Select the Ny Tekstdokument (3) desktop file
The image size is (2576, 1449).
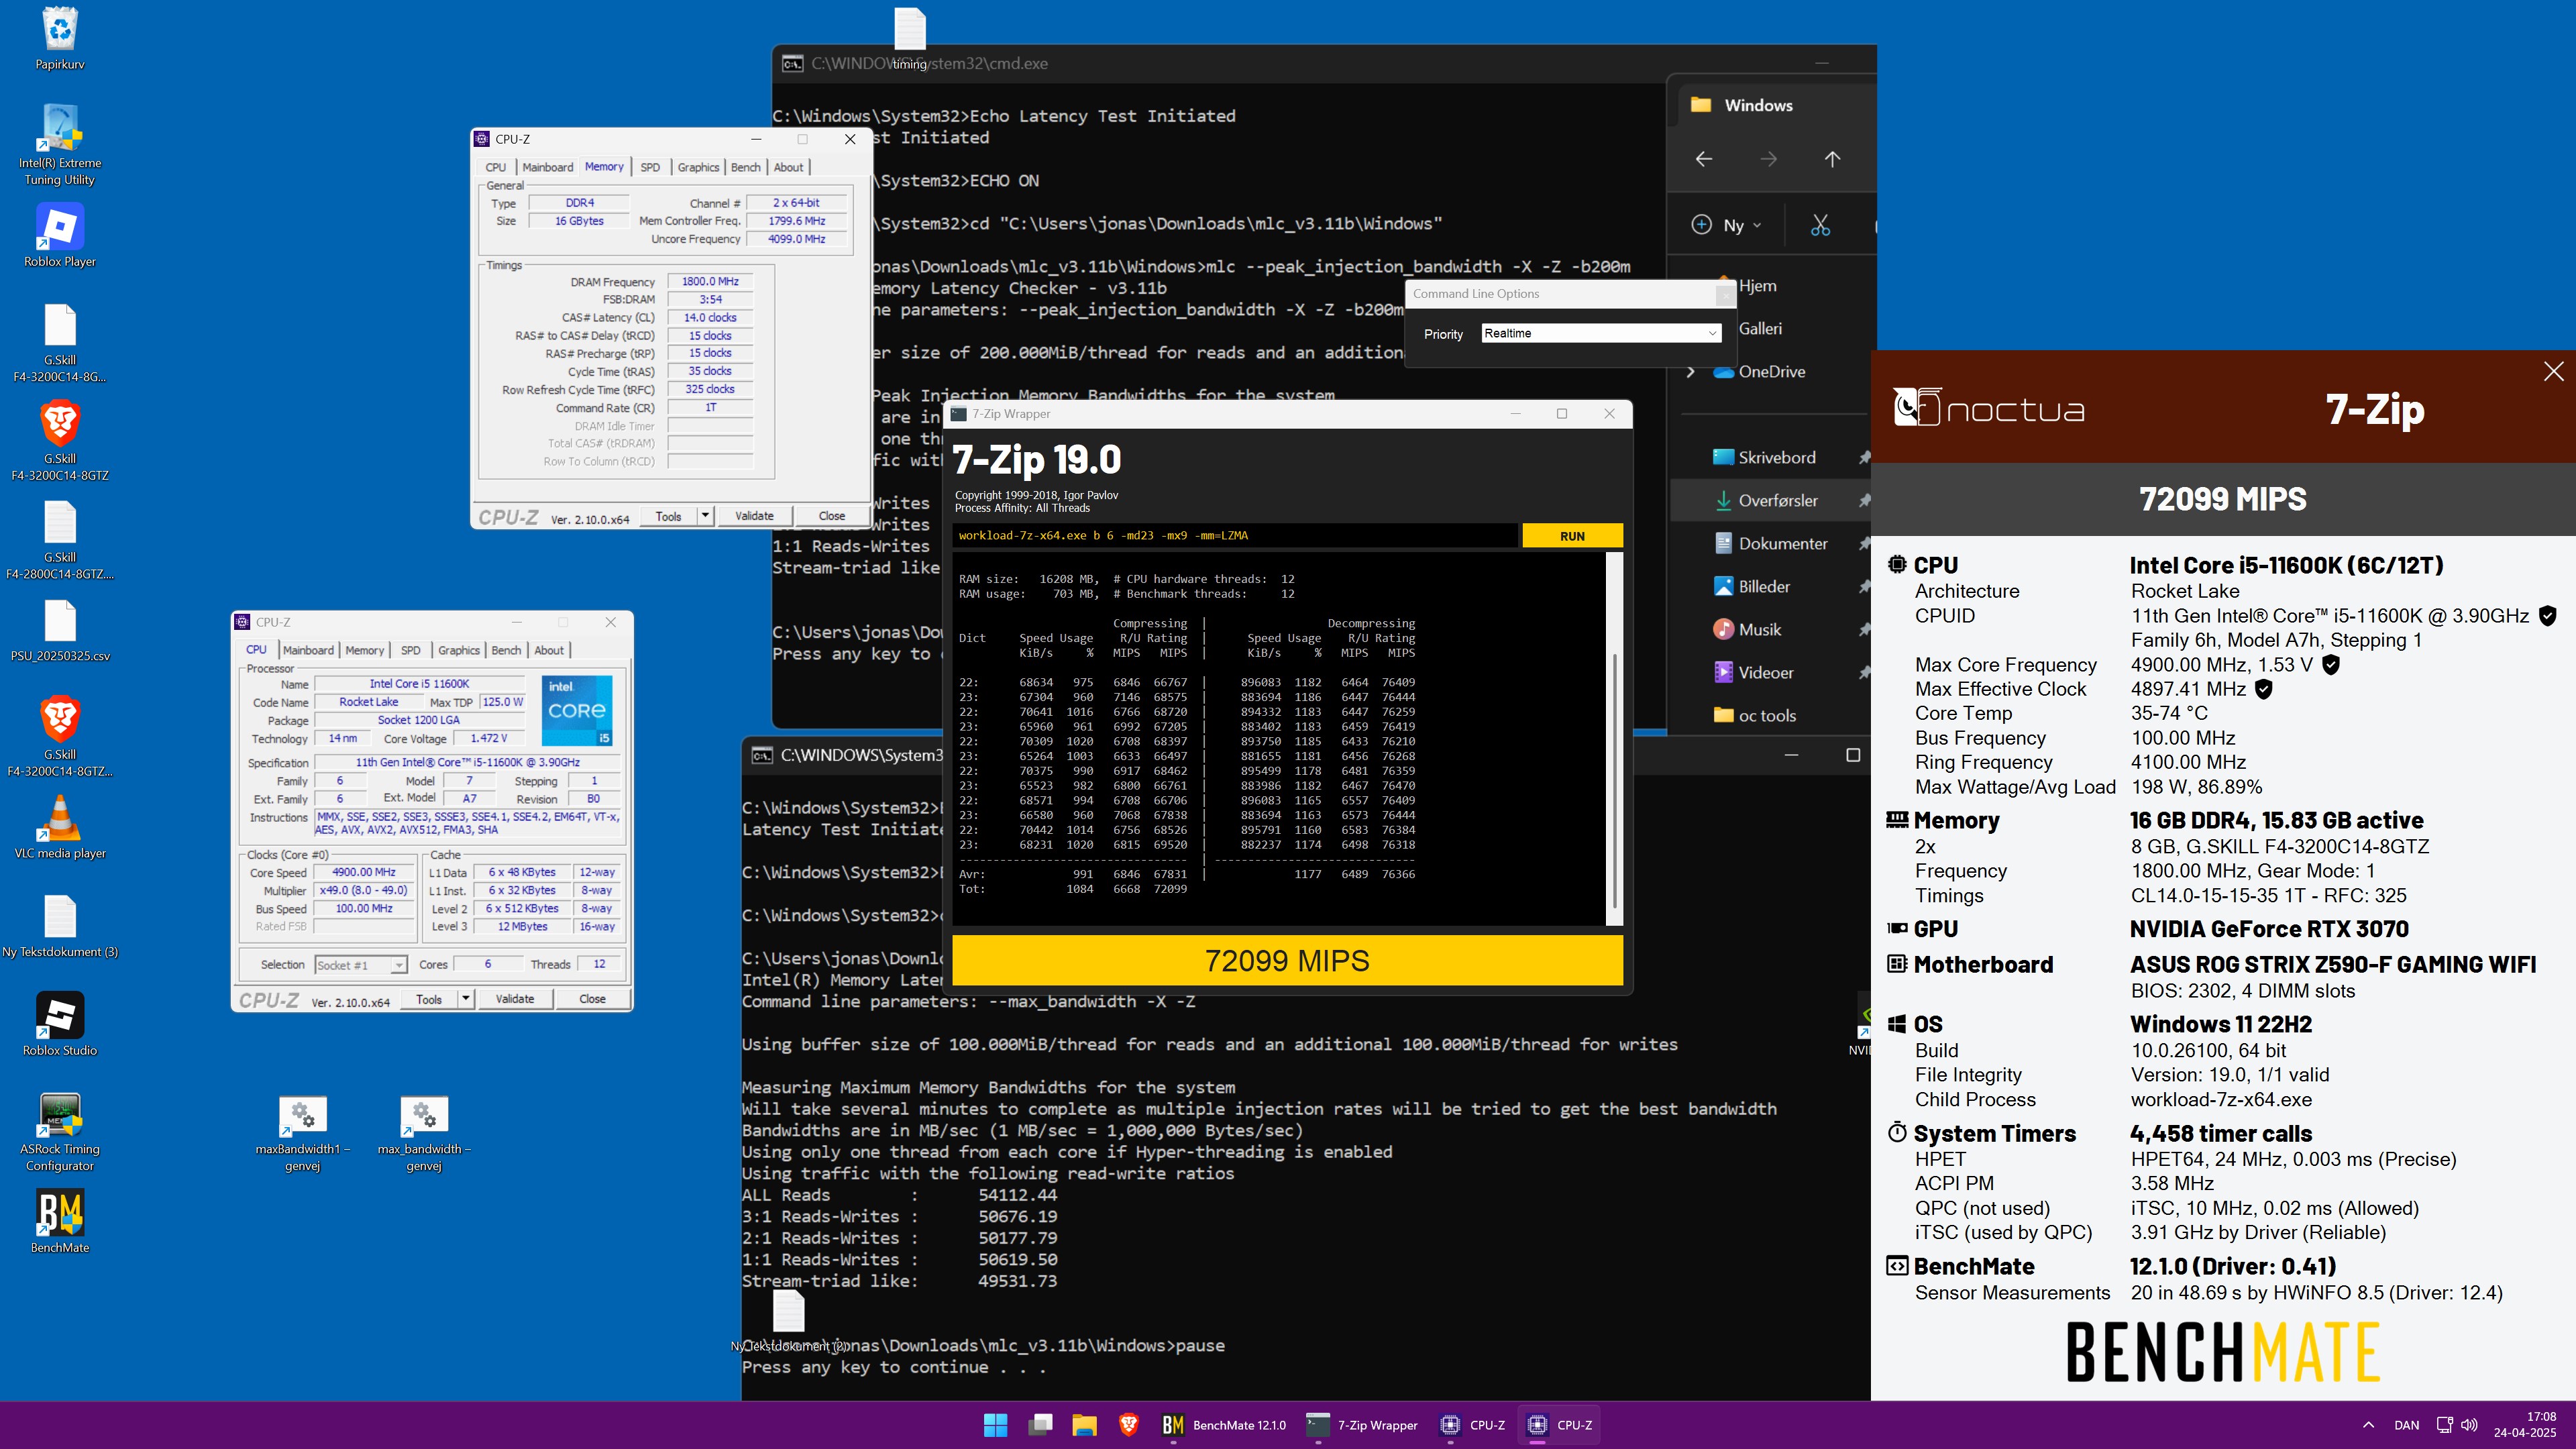click(x=60, y=927)
